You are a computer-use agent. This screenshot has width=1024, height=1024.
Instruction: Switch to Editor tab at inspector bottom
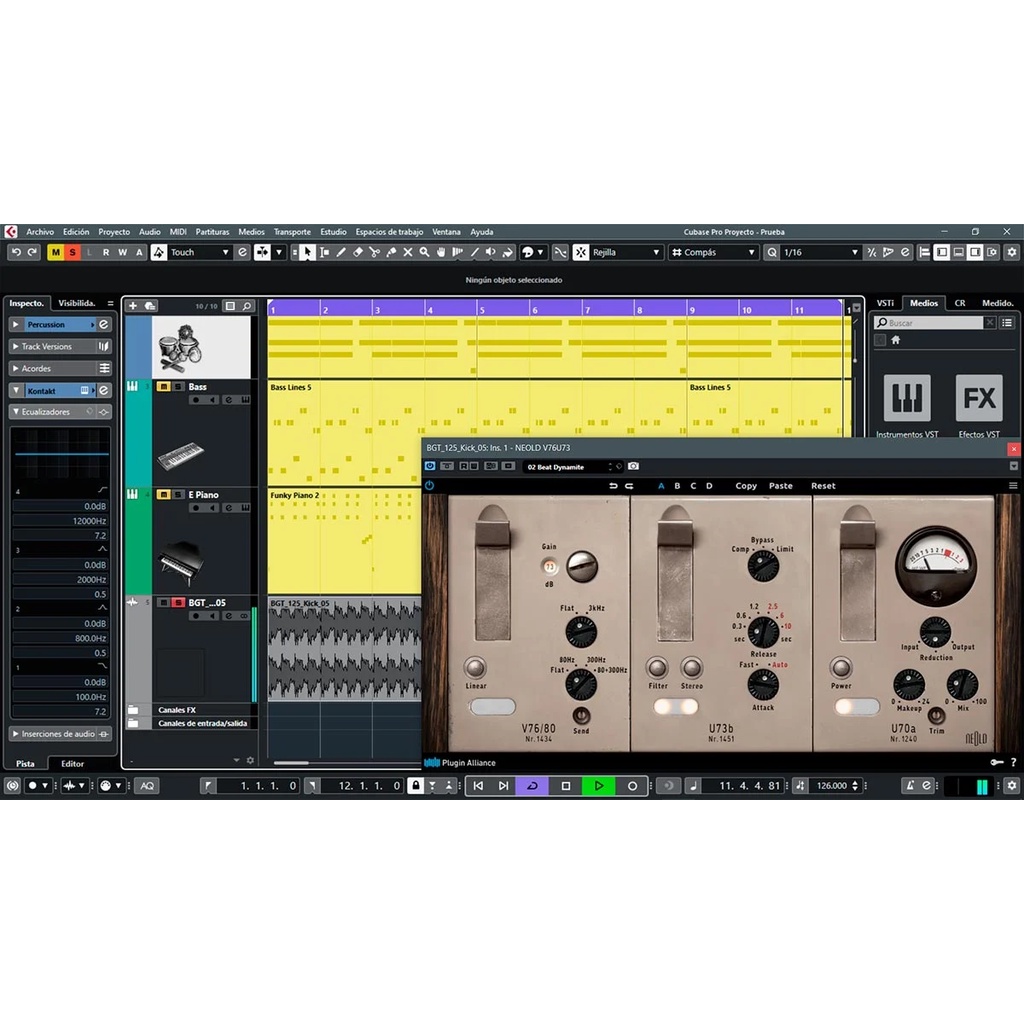tap(72, 763)
